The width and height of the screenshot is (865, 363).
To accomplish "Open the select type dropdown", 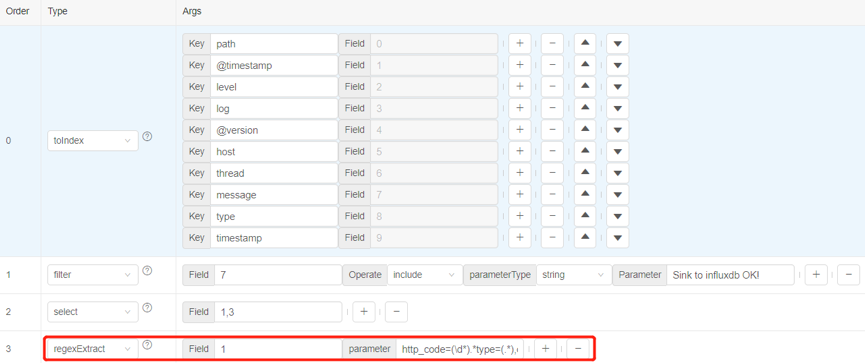I will coord(93,312).
